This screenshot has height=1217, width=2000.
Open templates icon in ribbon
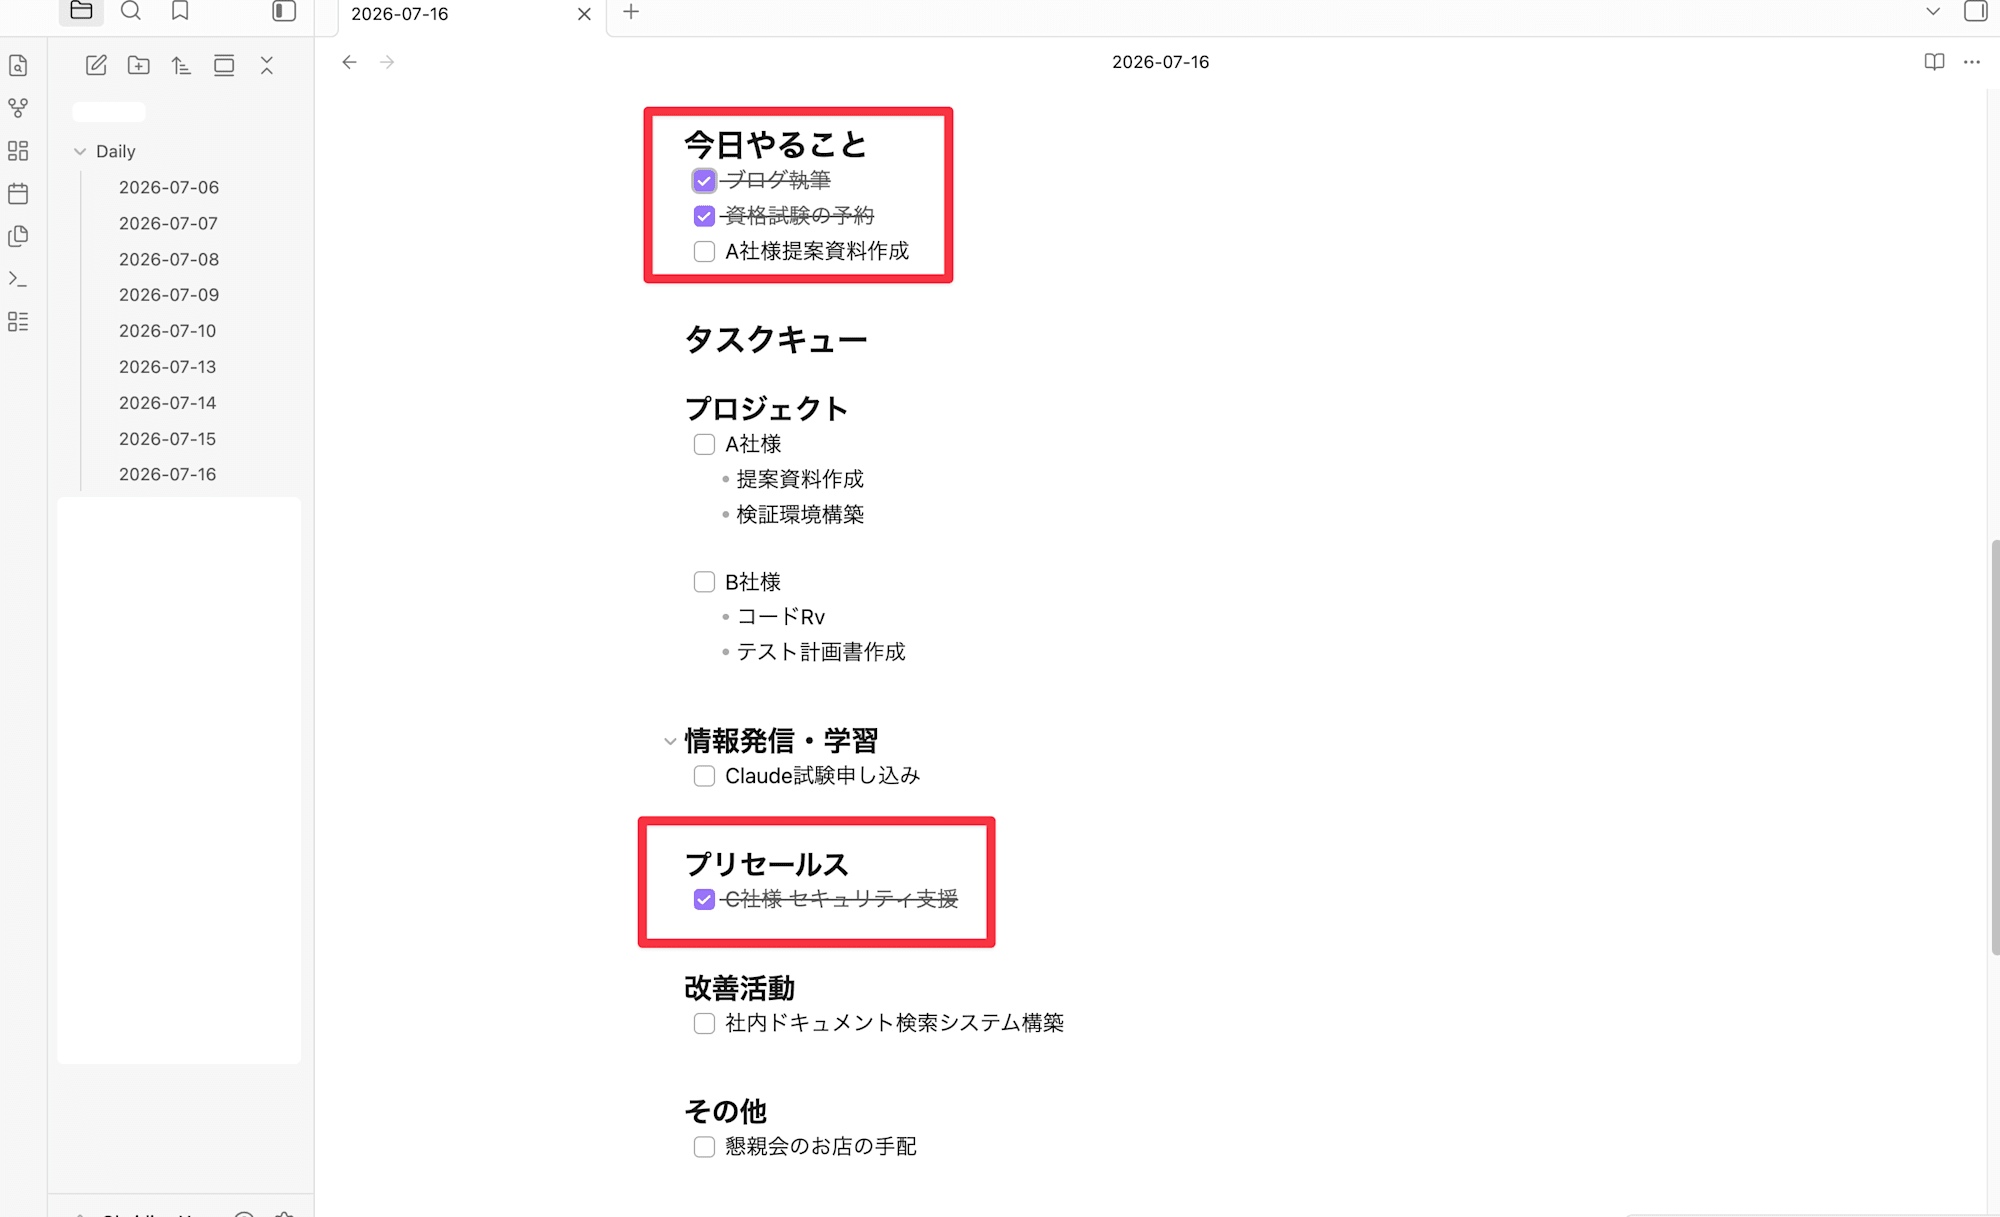coord(18,236)
